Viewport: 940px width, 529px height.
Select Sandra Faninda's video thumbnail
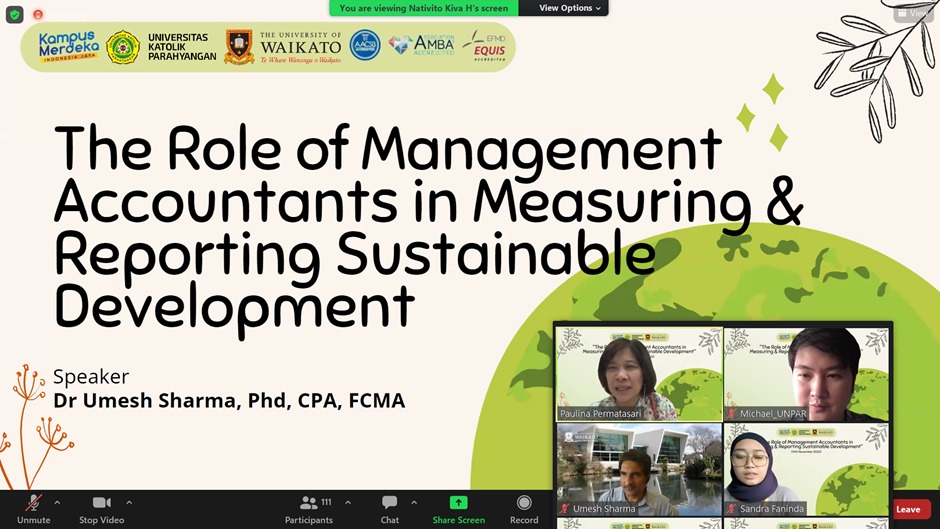(x=806, y=468)
